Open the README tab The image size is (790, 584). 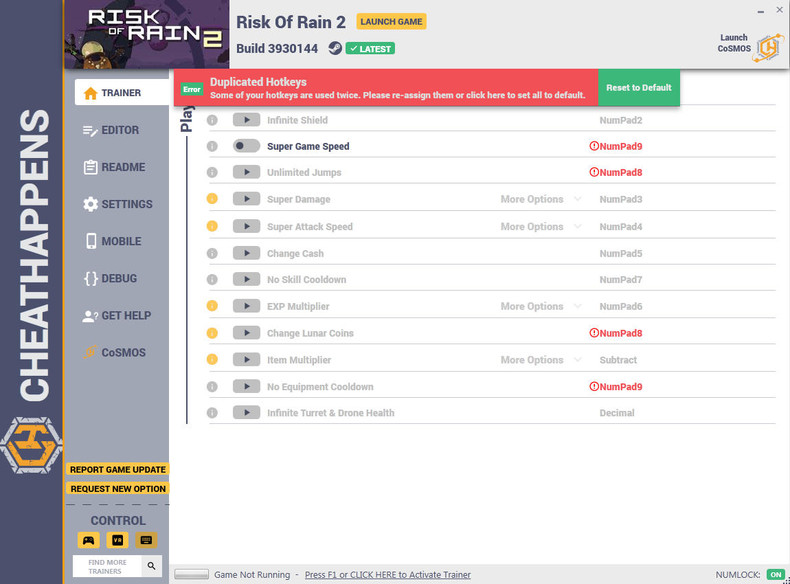click(114, 167)
